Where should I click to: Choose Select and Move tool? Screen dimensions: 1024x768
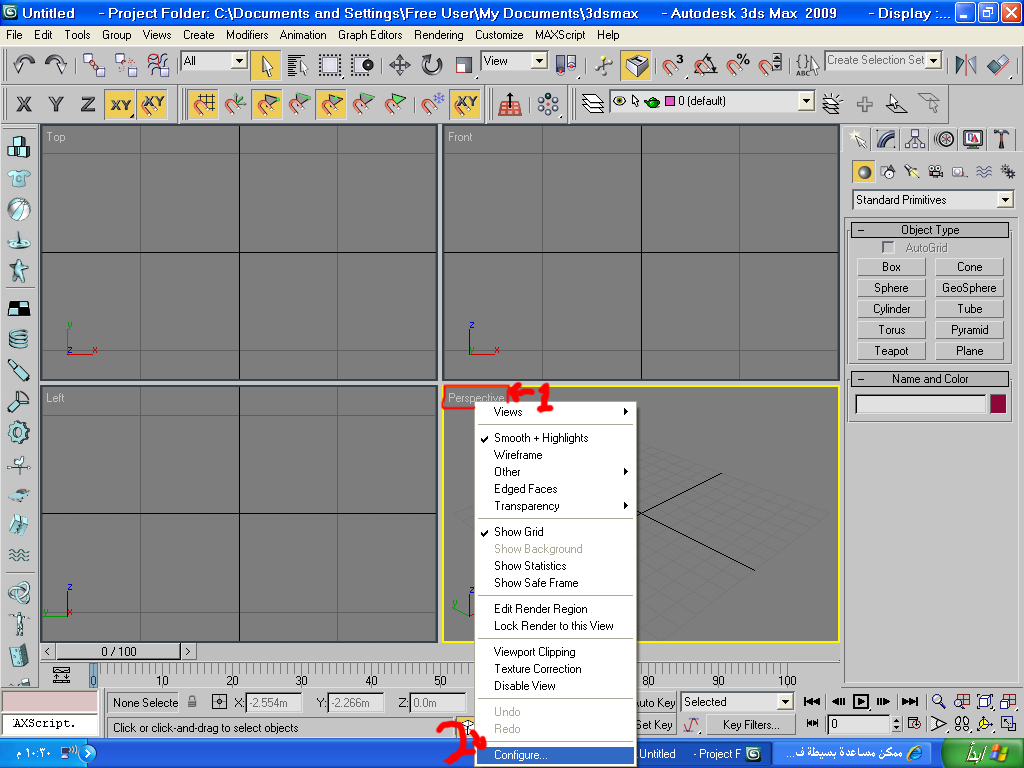pyautogui.click(x=399, y=65)
